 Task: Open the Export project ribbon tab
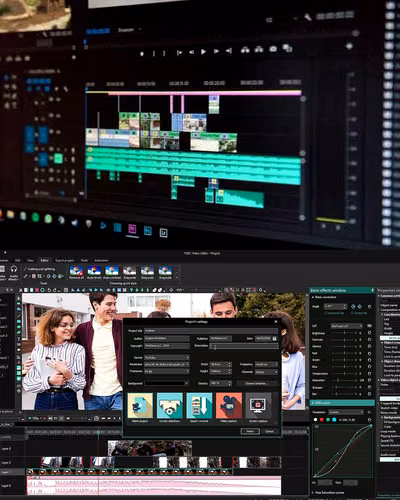(x=65, y=260)
